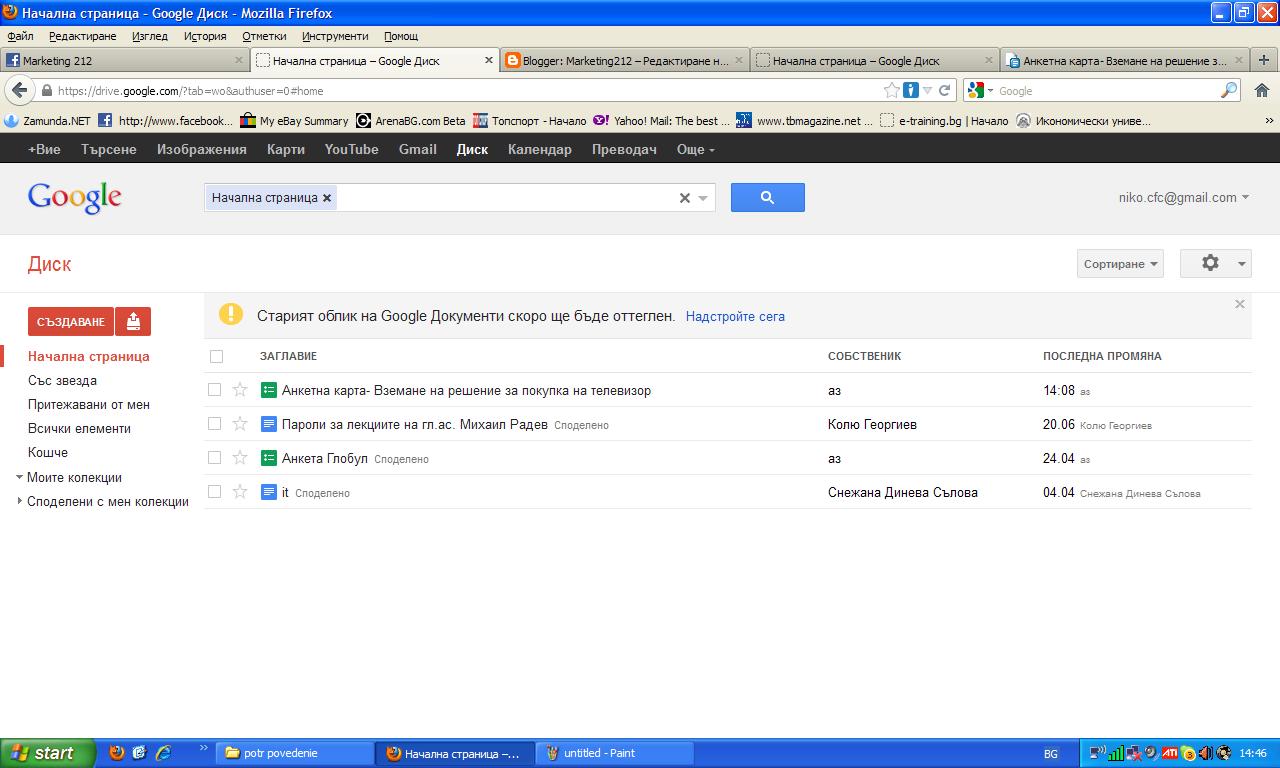The height and width of the screenshot is (768, 1280).
Task: Go to Gmail in Google bar
Action: click(417, 149)
